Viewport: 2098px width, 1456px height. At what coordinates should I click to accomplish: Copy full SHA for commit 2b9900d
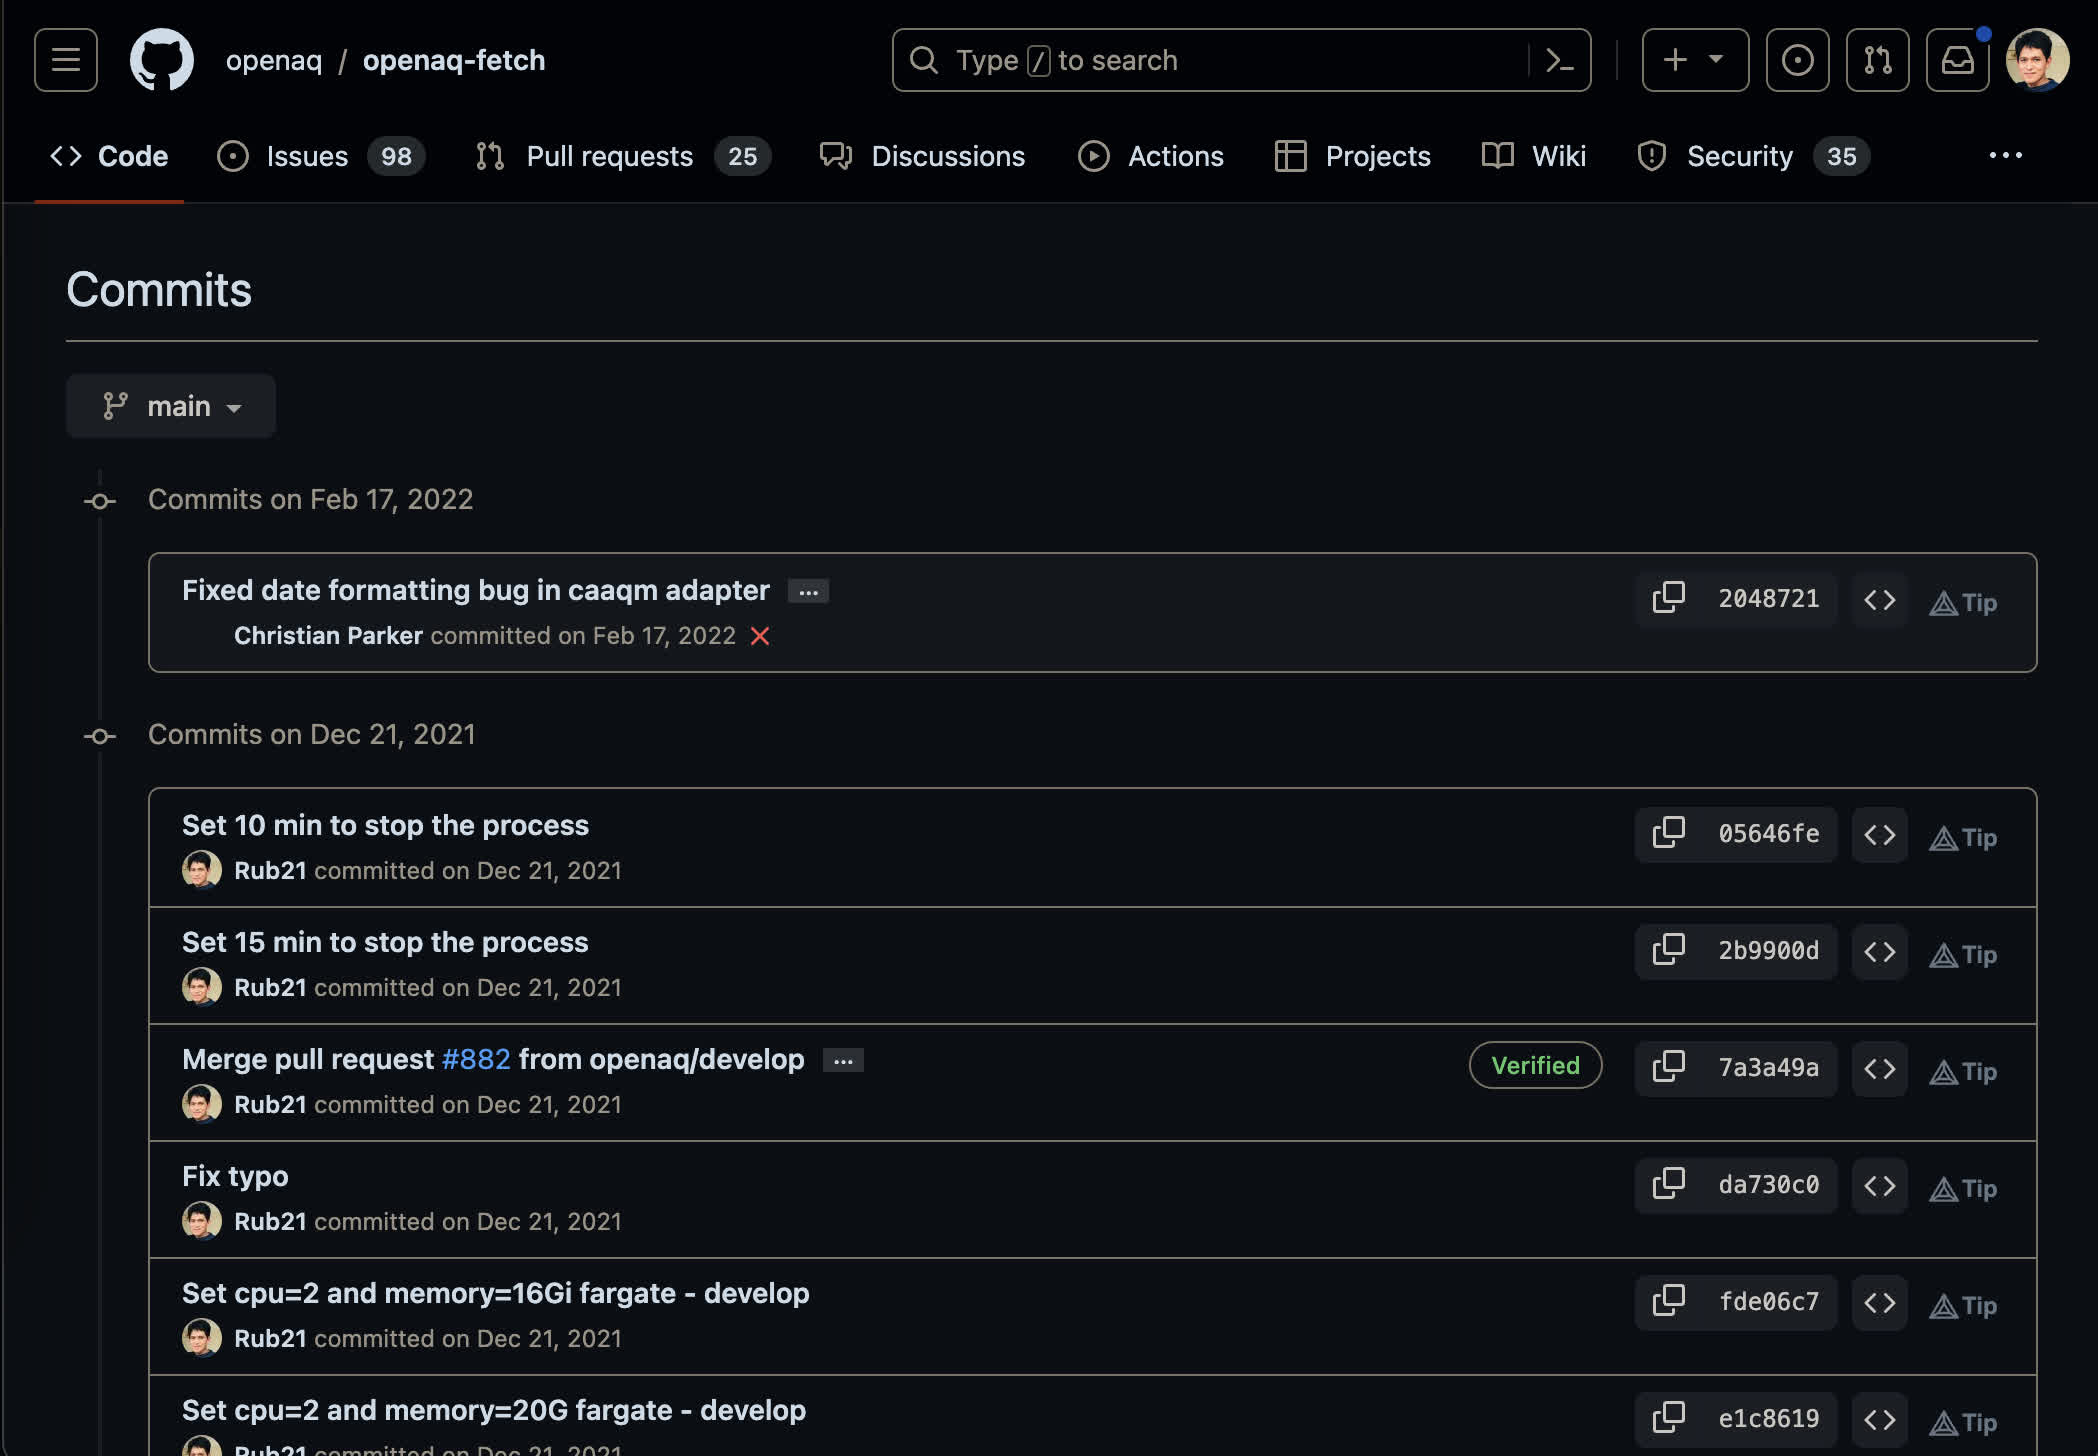tap(1668, 950)
